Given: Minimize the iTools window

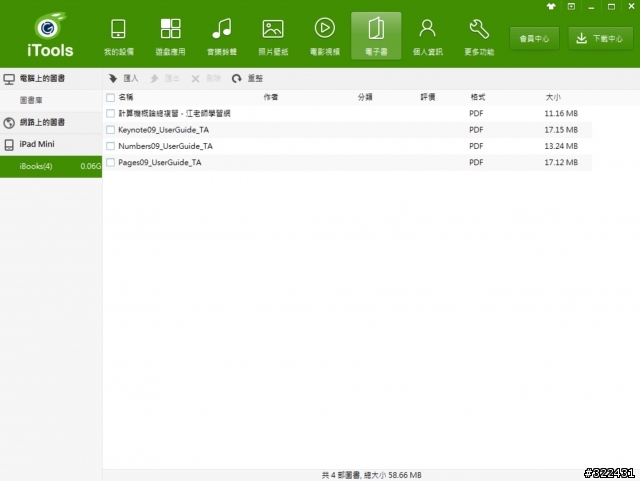Looking at the screenshot, I should 591,7.
